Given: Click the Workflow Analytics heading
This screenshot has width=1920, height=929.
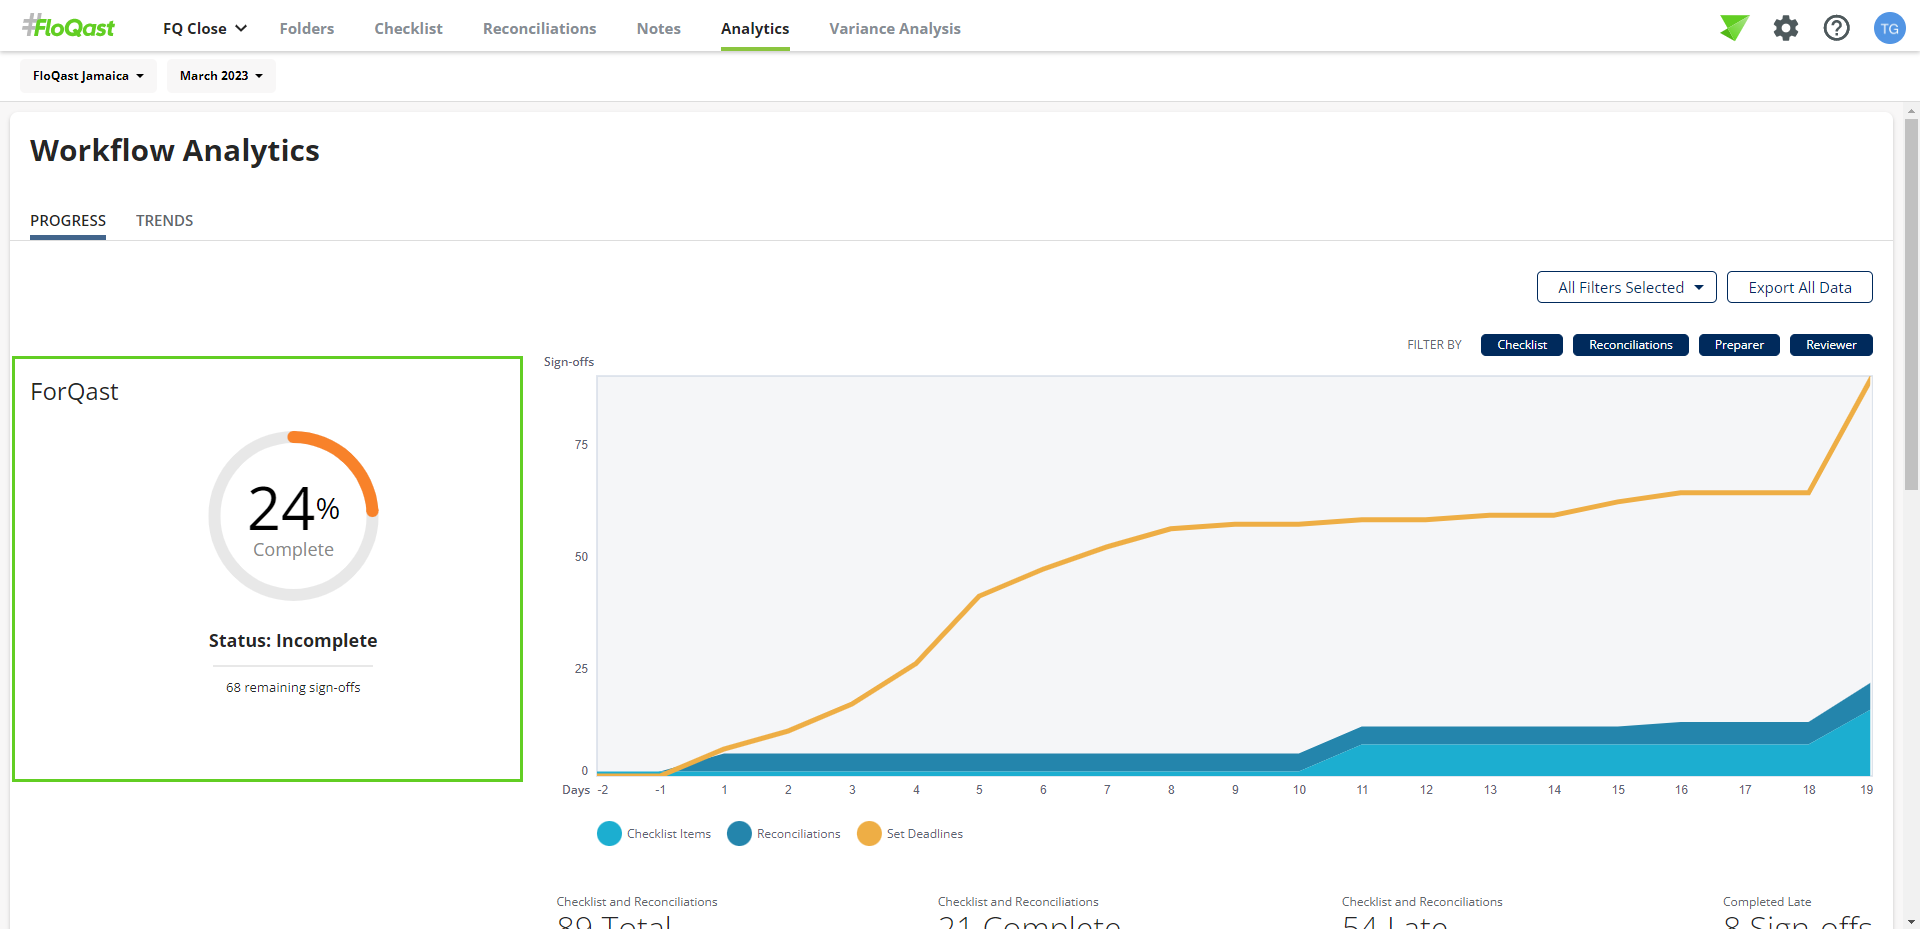Looking at the screenshot, I should [x=175, y=151].
